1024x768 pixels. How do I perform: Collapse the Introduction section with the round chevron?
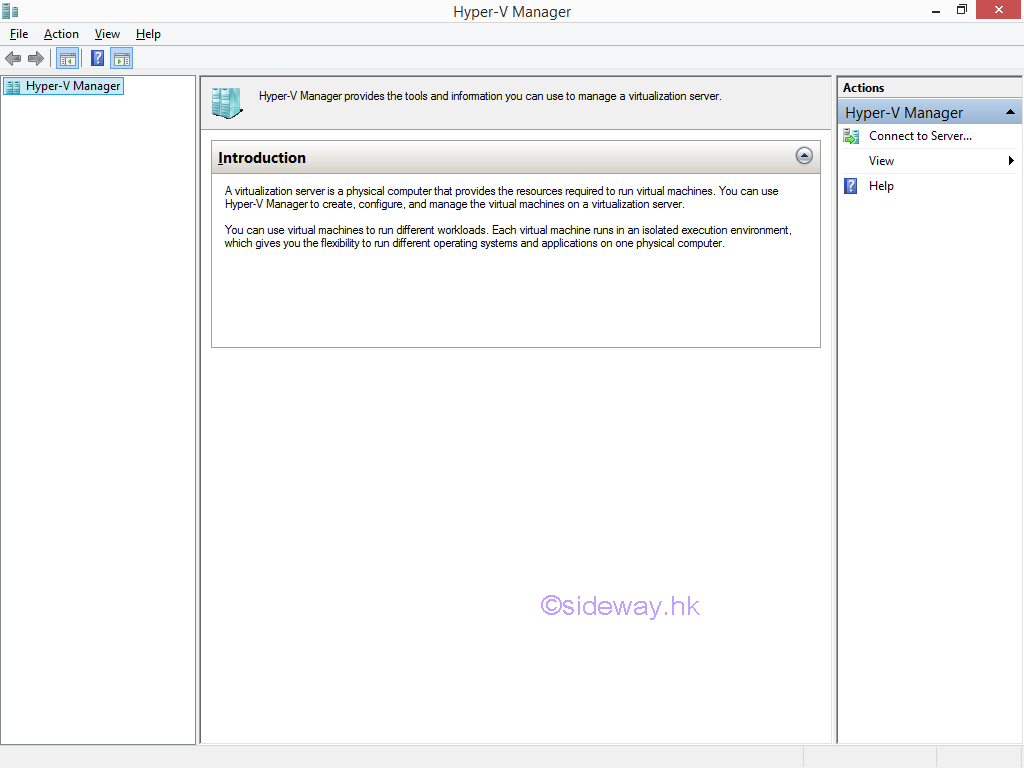804,156
